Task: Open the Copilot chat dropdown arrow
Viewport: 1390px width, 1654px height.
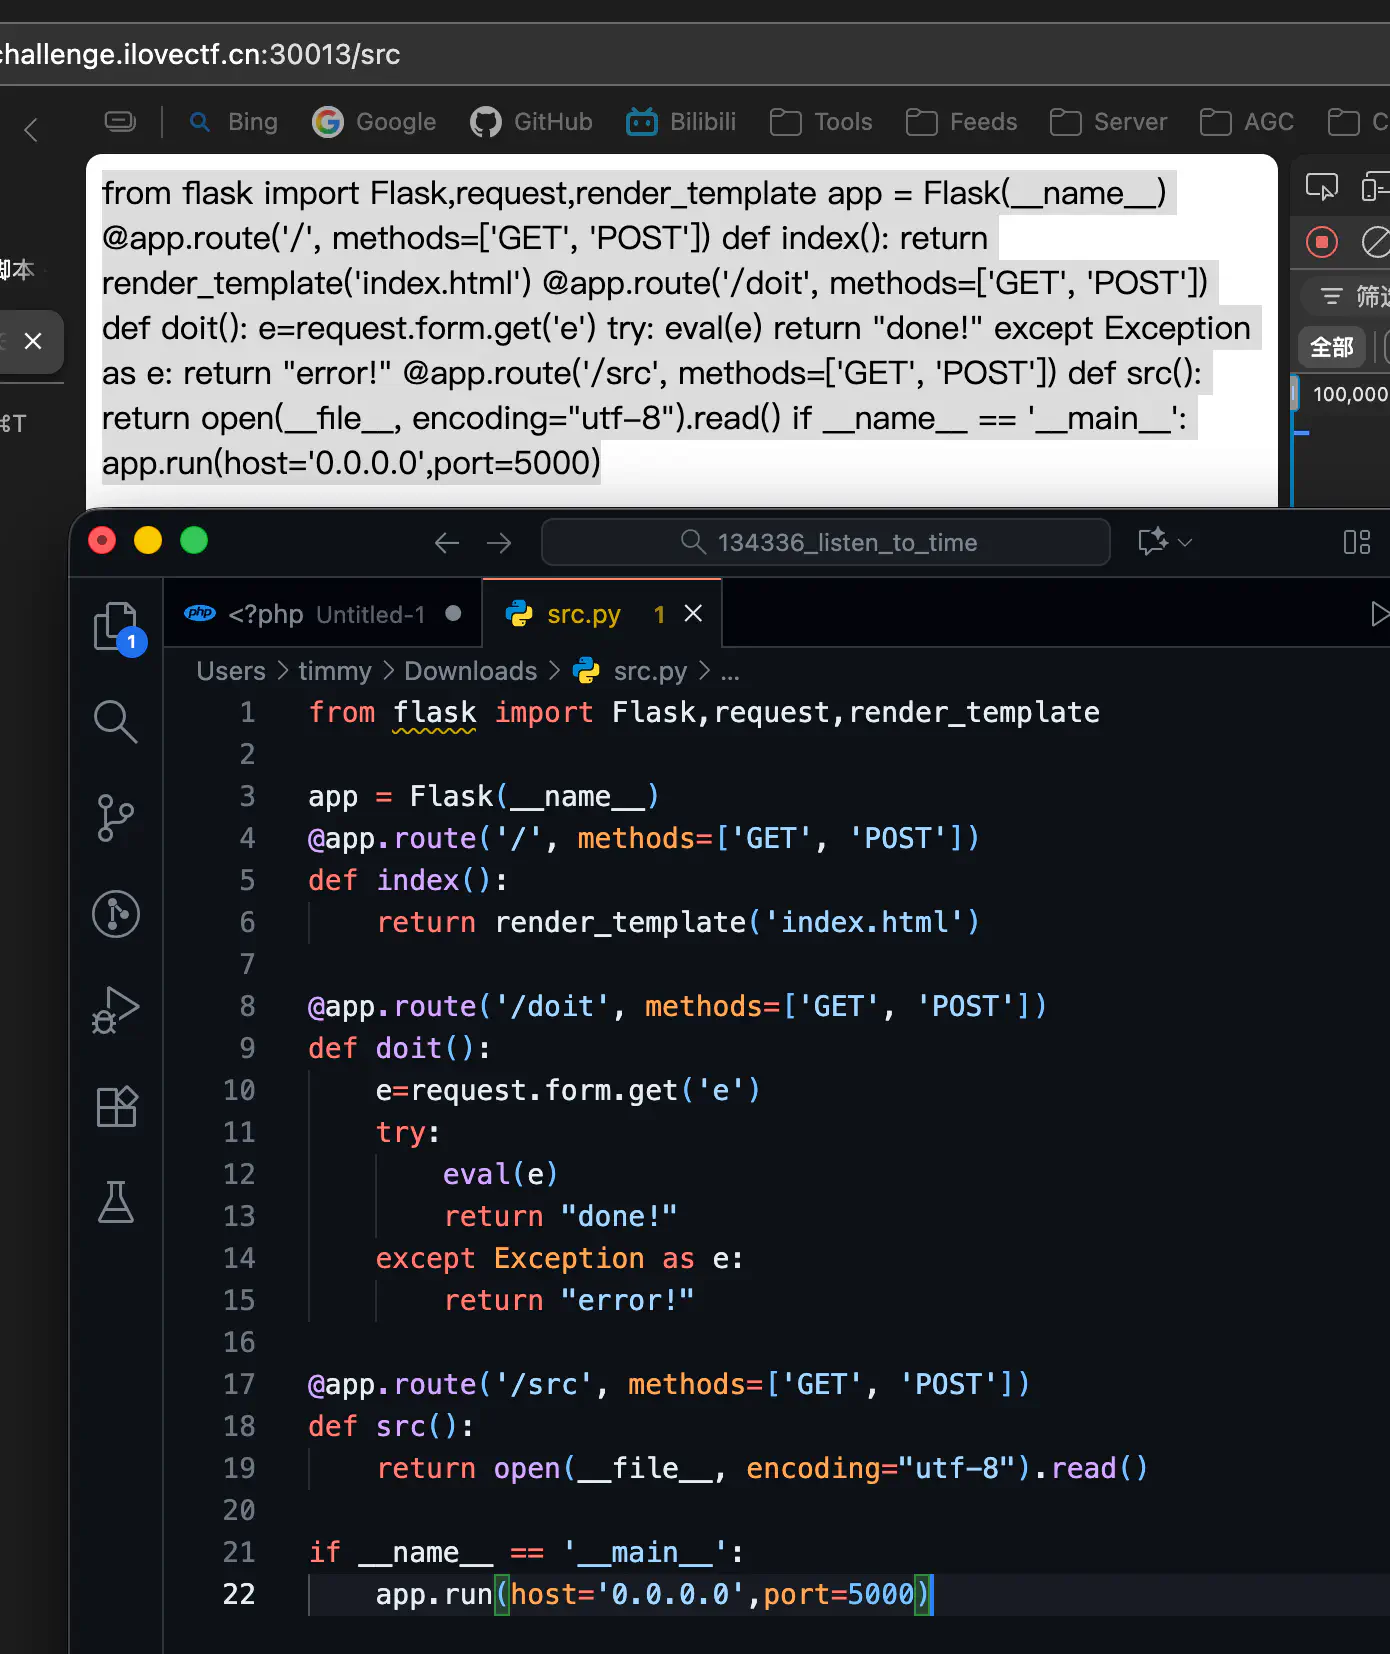Action: pyautogui.click(x=1185, y=542)
